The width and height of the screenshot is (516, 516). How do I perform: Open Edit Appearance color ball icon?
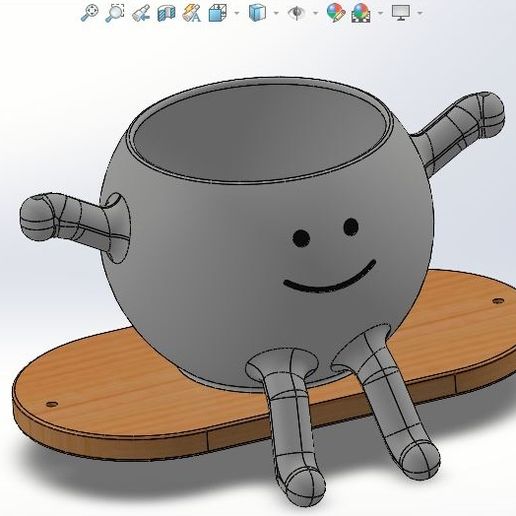tap(335, 13)
